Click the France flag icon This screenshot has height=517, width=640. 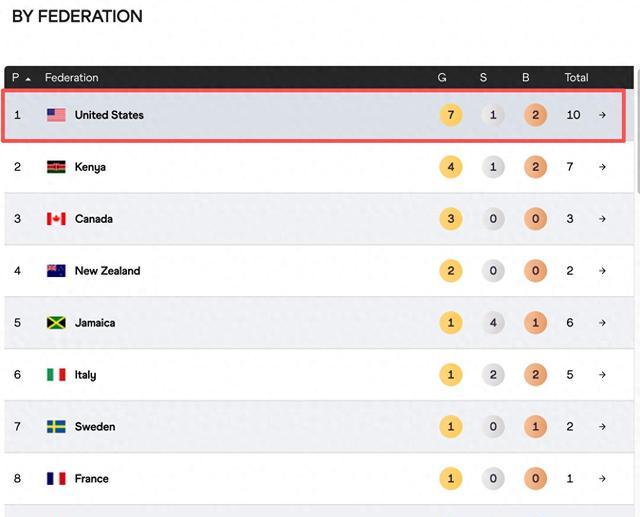pyautogui.click(x=56, y=479)
